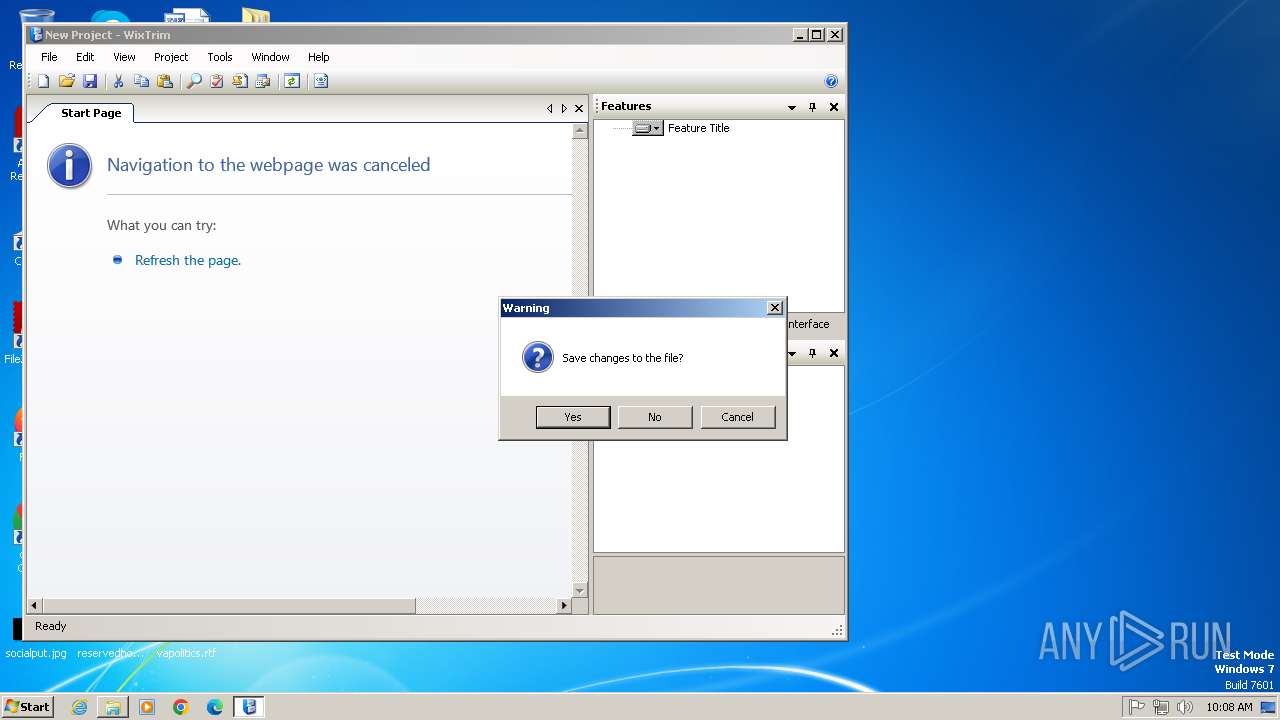
Task: Click the New file toolbar icon
Action: (43, 81)
